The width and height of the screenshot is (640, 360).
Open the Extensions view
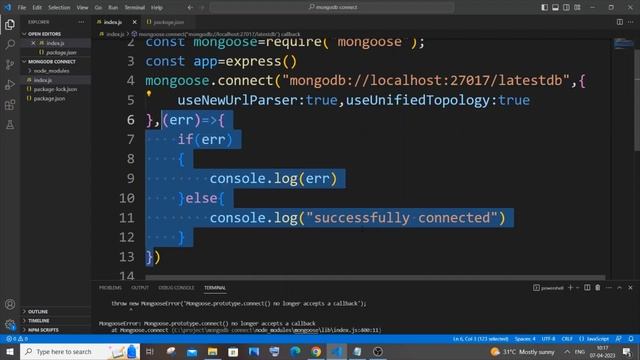click(10, 105)
